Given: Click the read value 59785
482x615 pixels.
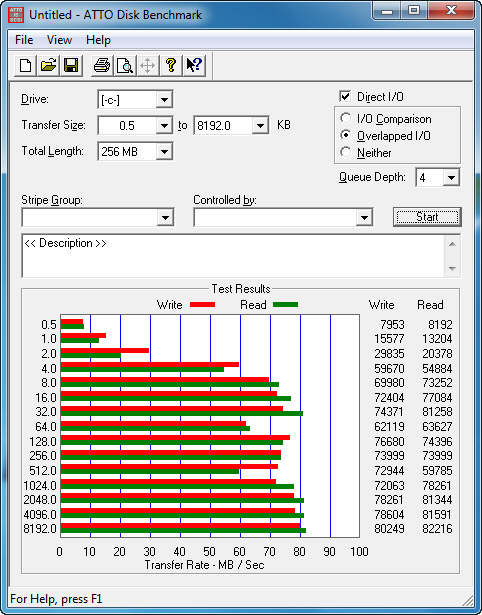Looking at the screenshot, I should click(437, 470).
